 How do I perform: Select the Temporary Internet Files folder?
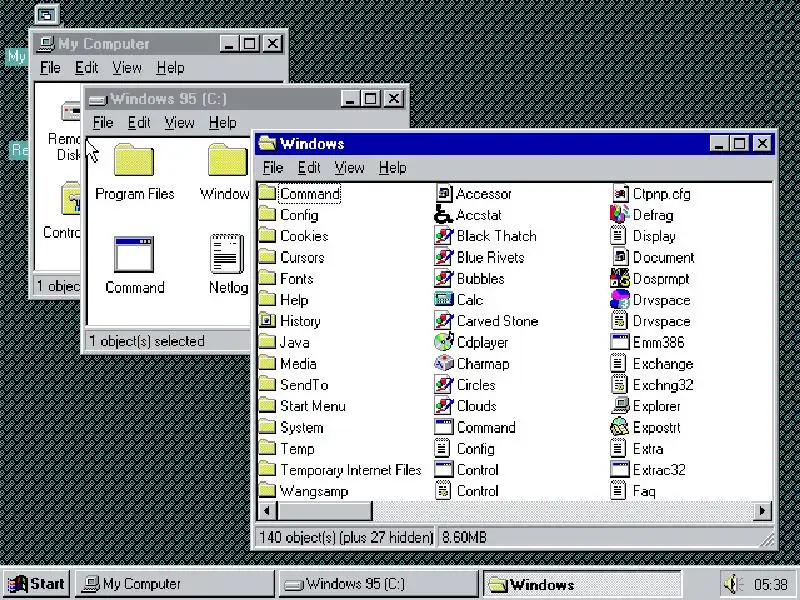pos(267,469)
